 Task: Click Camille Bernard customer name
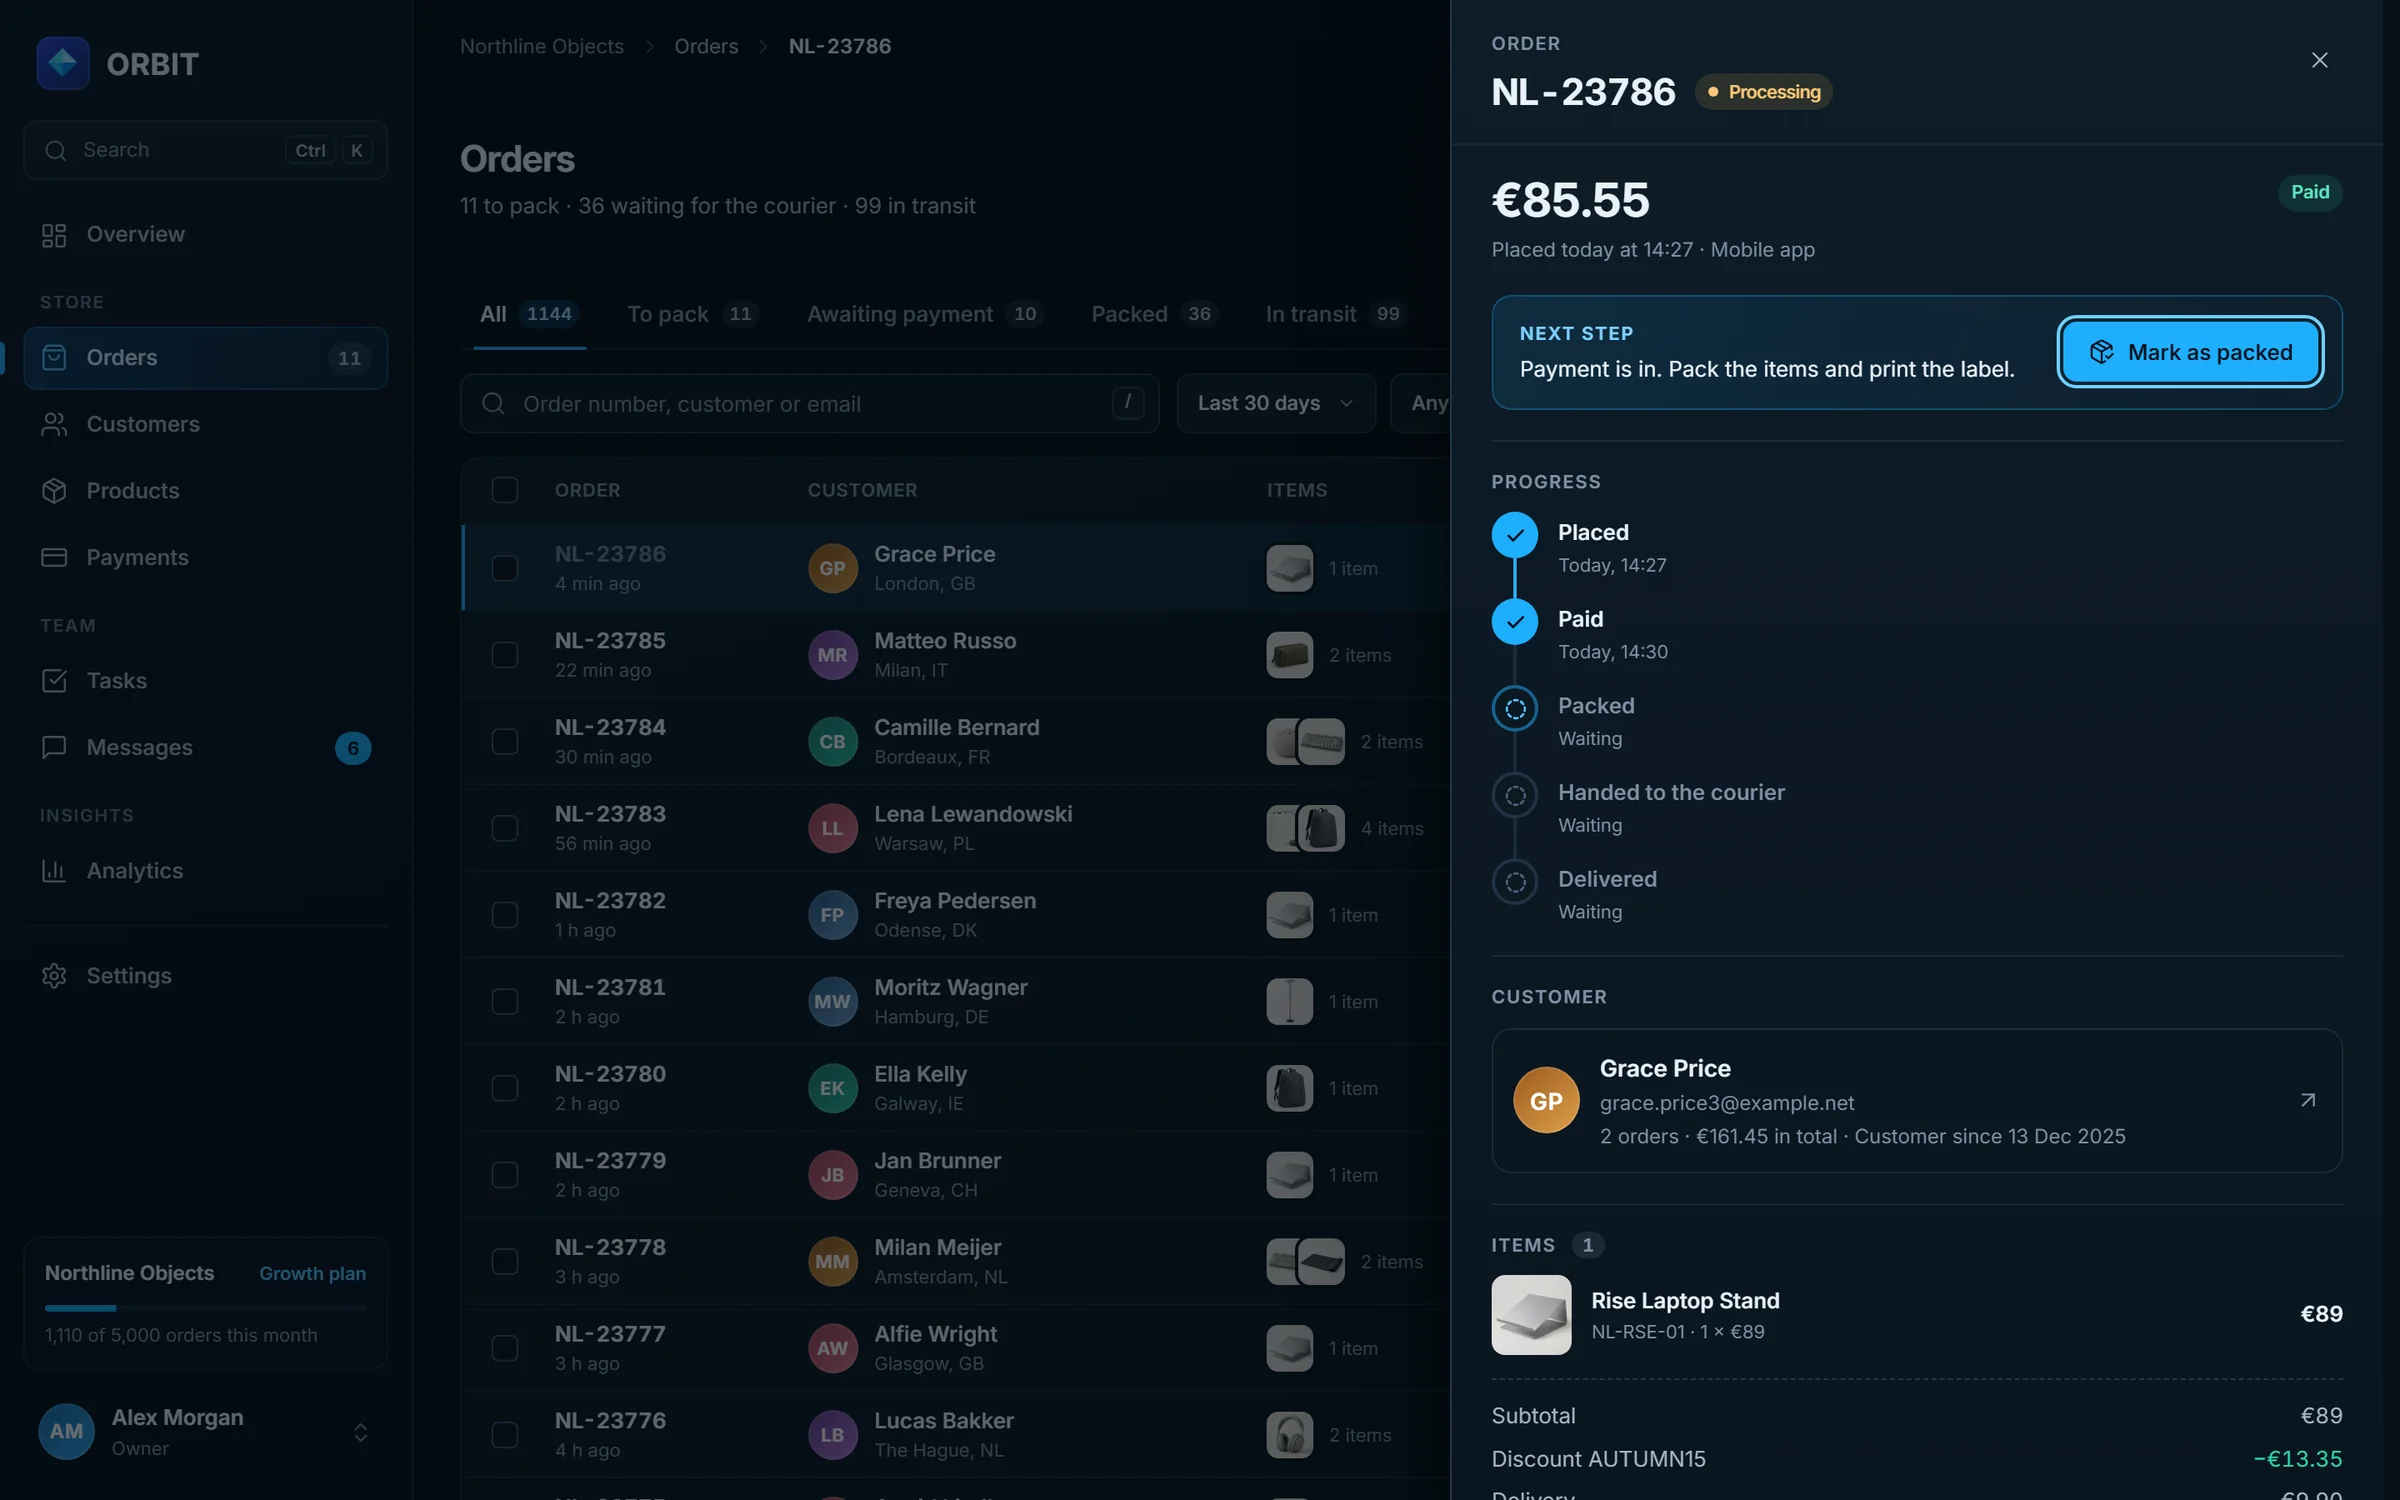957,727
